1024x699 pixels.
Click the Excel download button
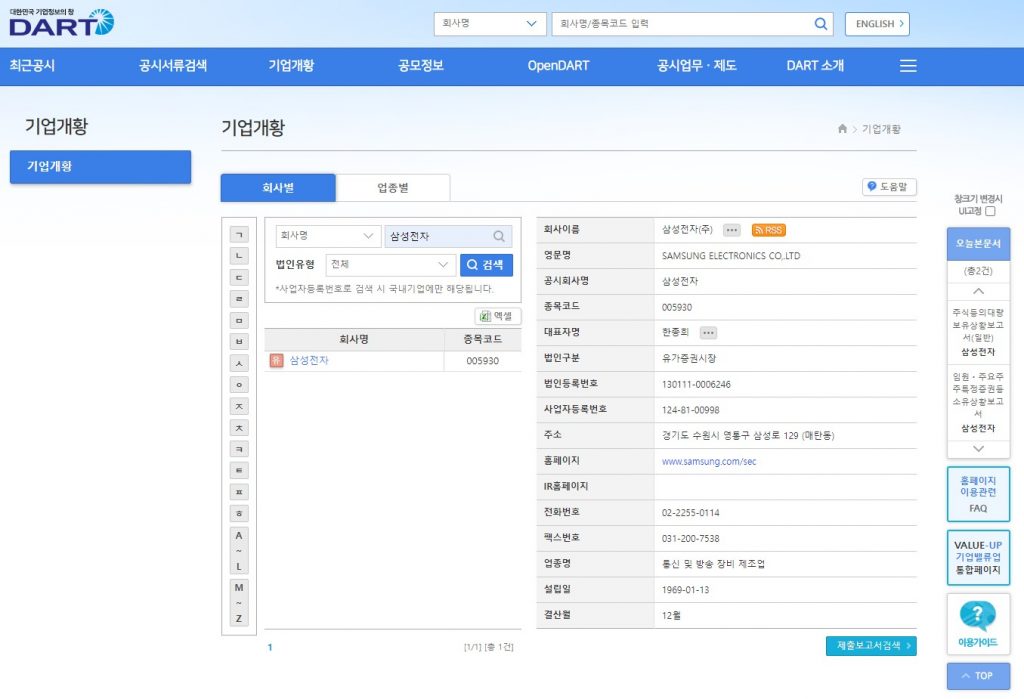coord(498,316)
